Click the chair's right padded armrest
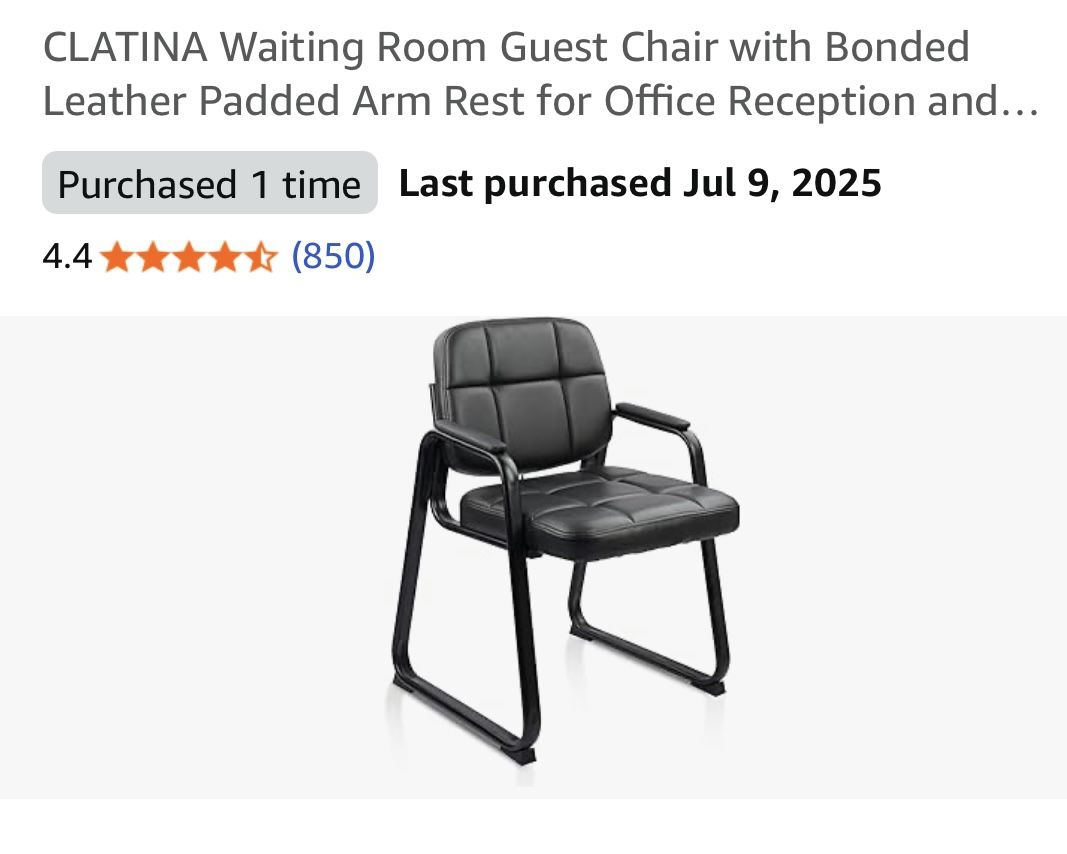This screenshot has height=854, width=1067. pyautogui.click(x=651, y=416)
